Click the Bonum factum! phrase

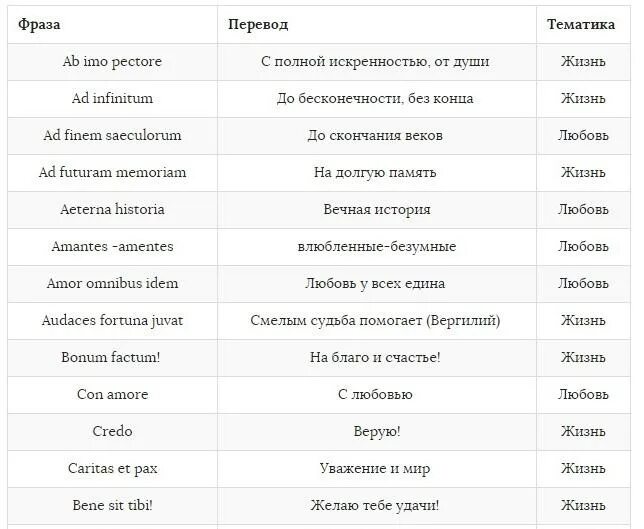pyautogui.click(x=110, y=357)
